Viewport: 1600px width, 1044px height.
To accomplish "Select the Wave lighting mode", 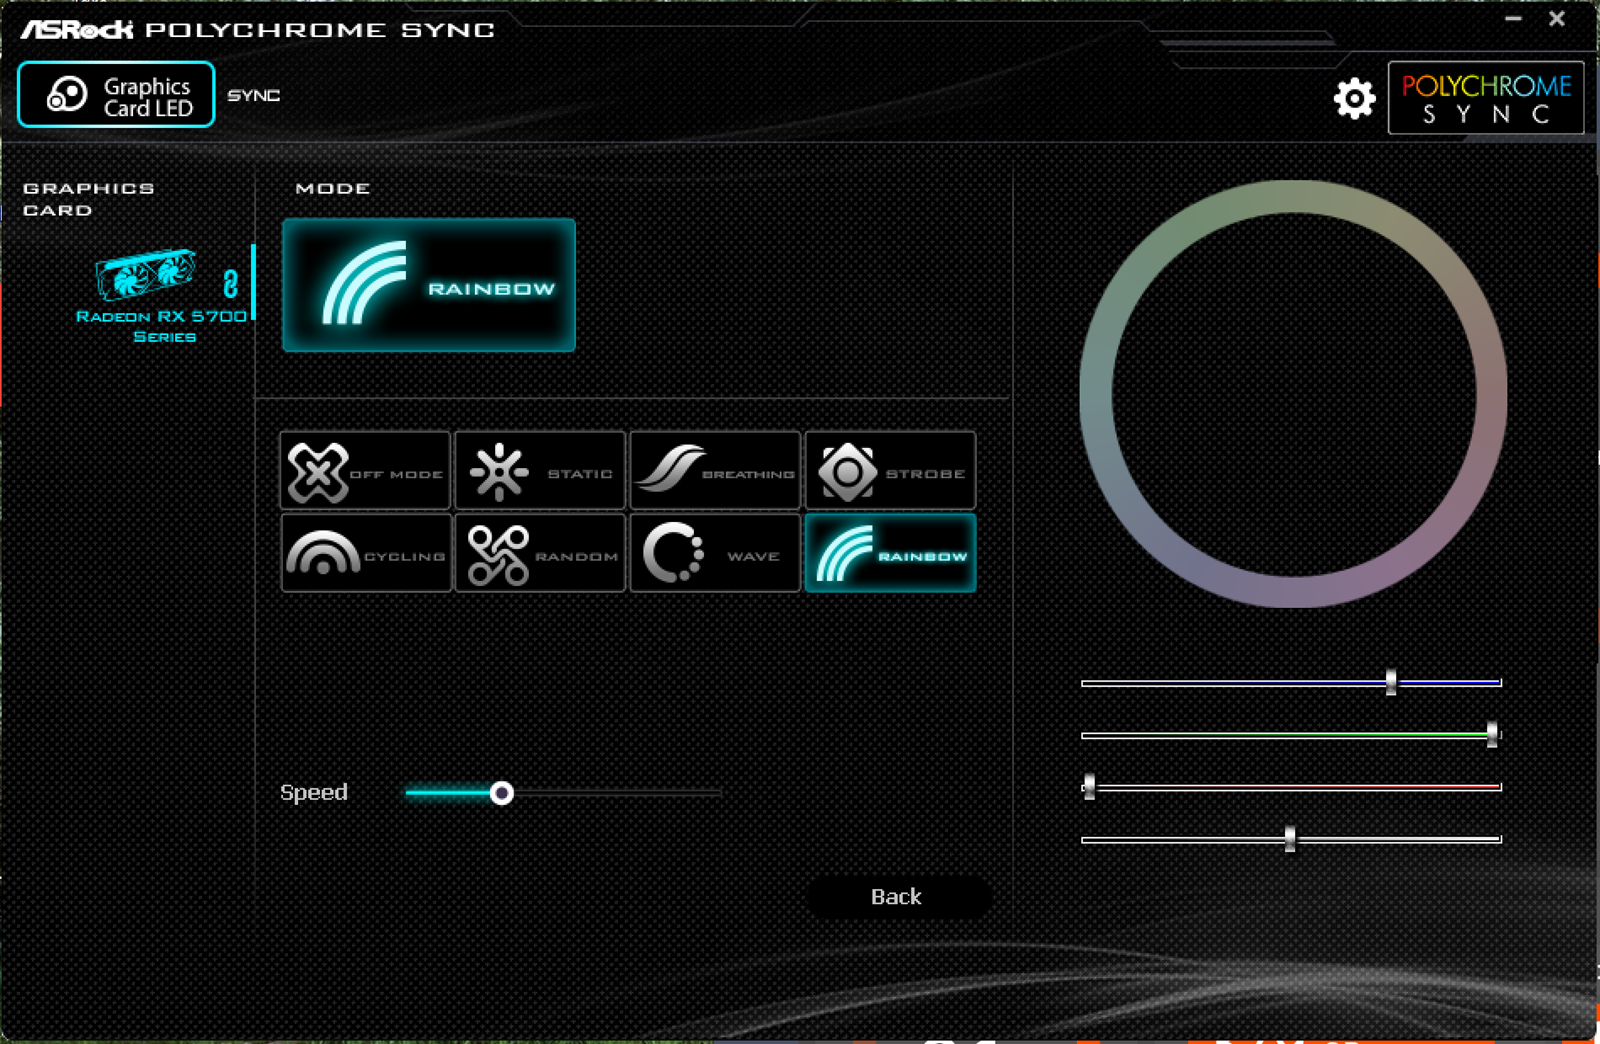I will point(715,553).
